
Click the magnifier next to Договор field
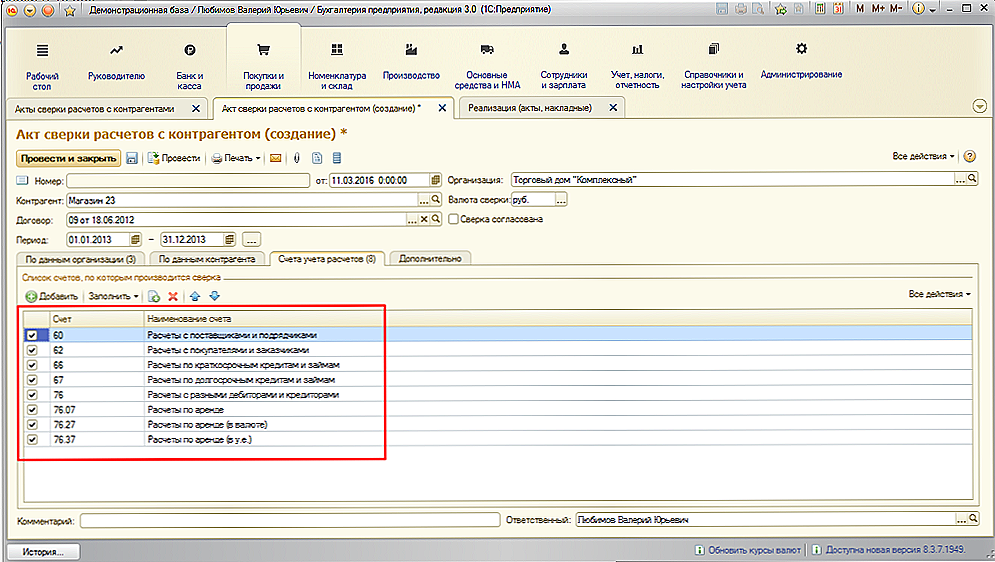[x=435, y=219]
